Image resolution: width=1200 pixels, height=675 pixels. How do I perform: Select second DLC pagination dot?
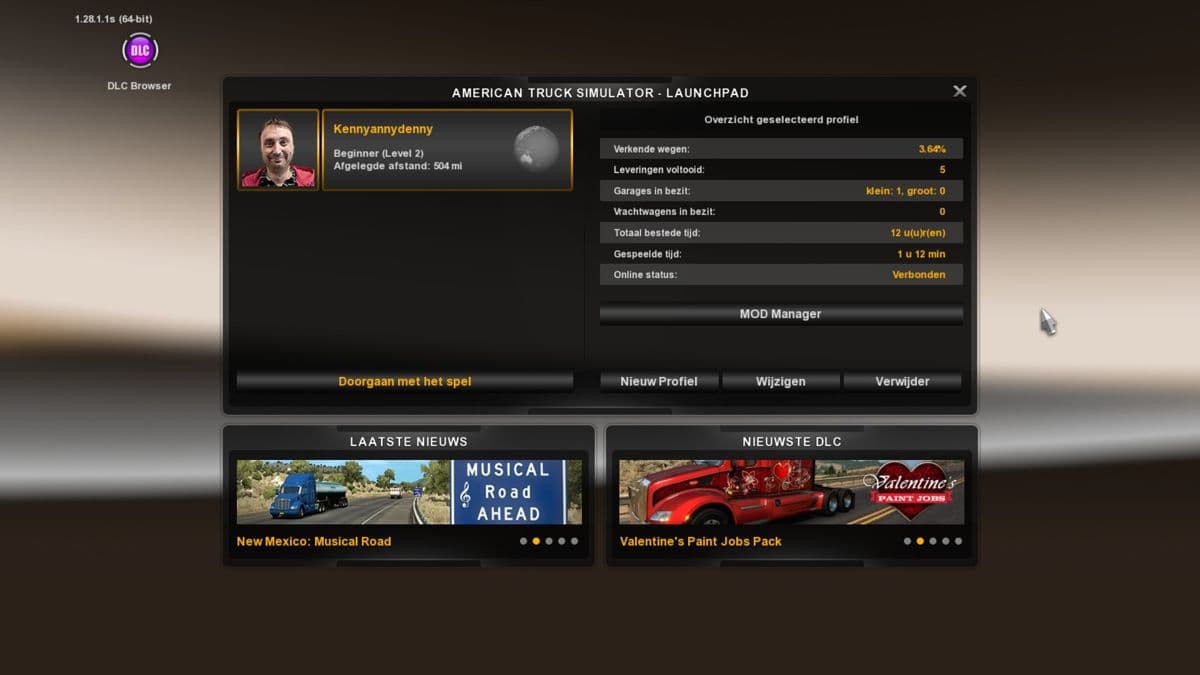pos(920,541)
